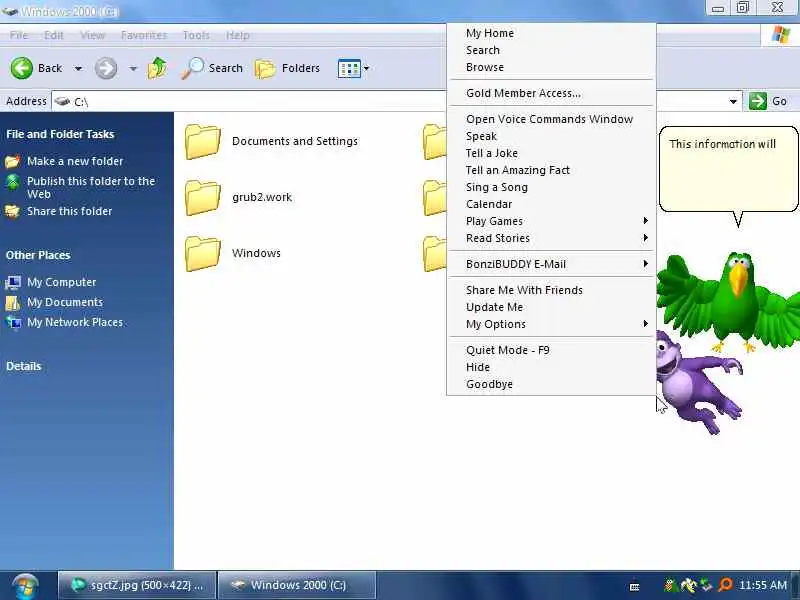Open the Views dropdown arrow
Viewport: 800px width, 600px height.
pos(366,68)
